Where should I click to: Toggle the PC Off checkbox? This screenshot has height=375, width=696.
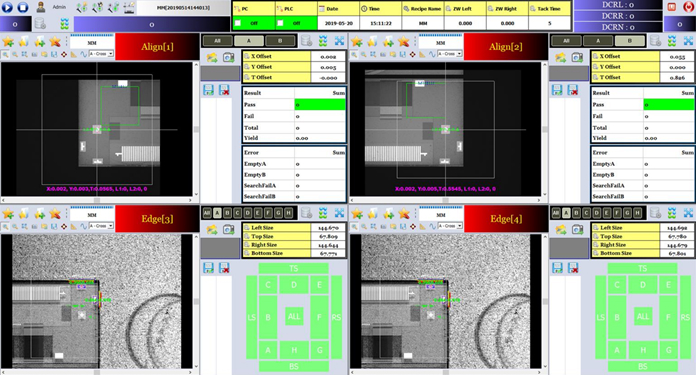pyautogui.click(x=237, y=23)
